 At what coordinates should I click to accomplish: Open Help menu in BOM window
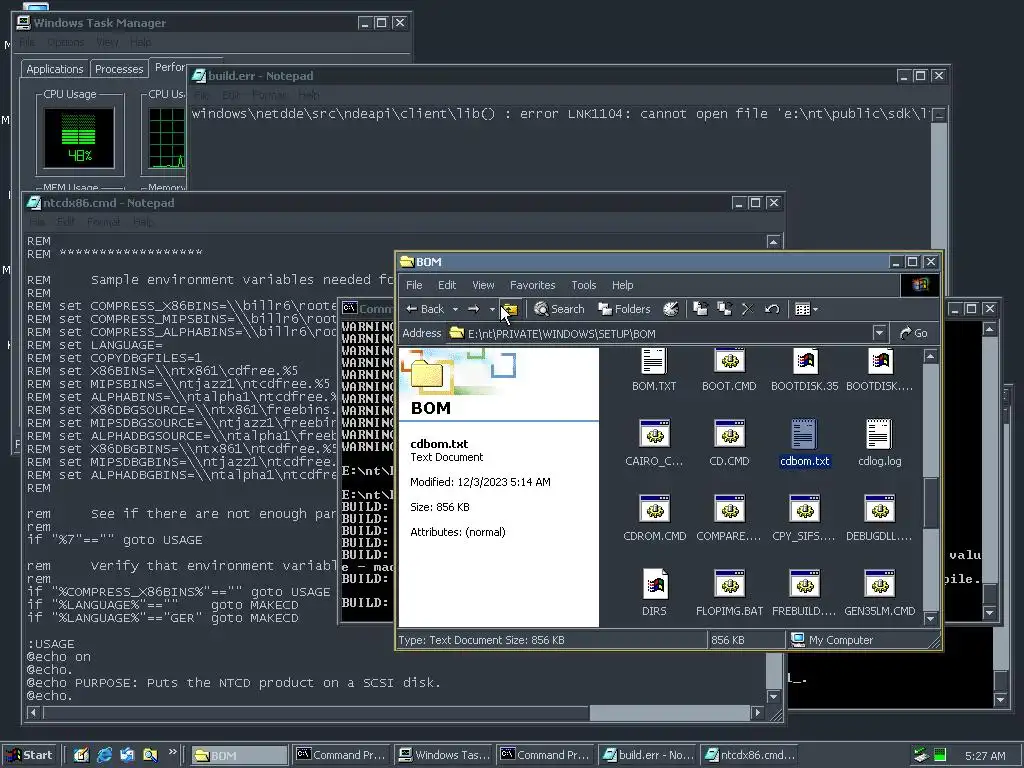[x=622, y=285]
